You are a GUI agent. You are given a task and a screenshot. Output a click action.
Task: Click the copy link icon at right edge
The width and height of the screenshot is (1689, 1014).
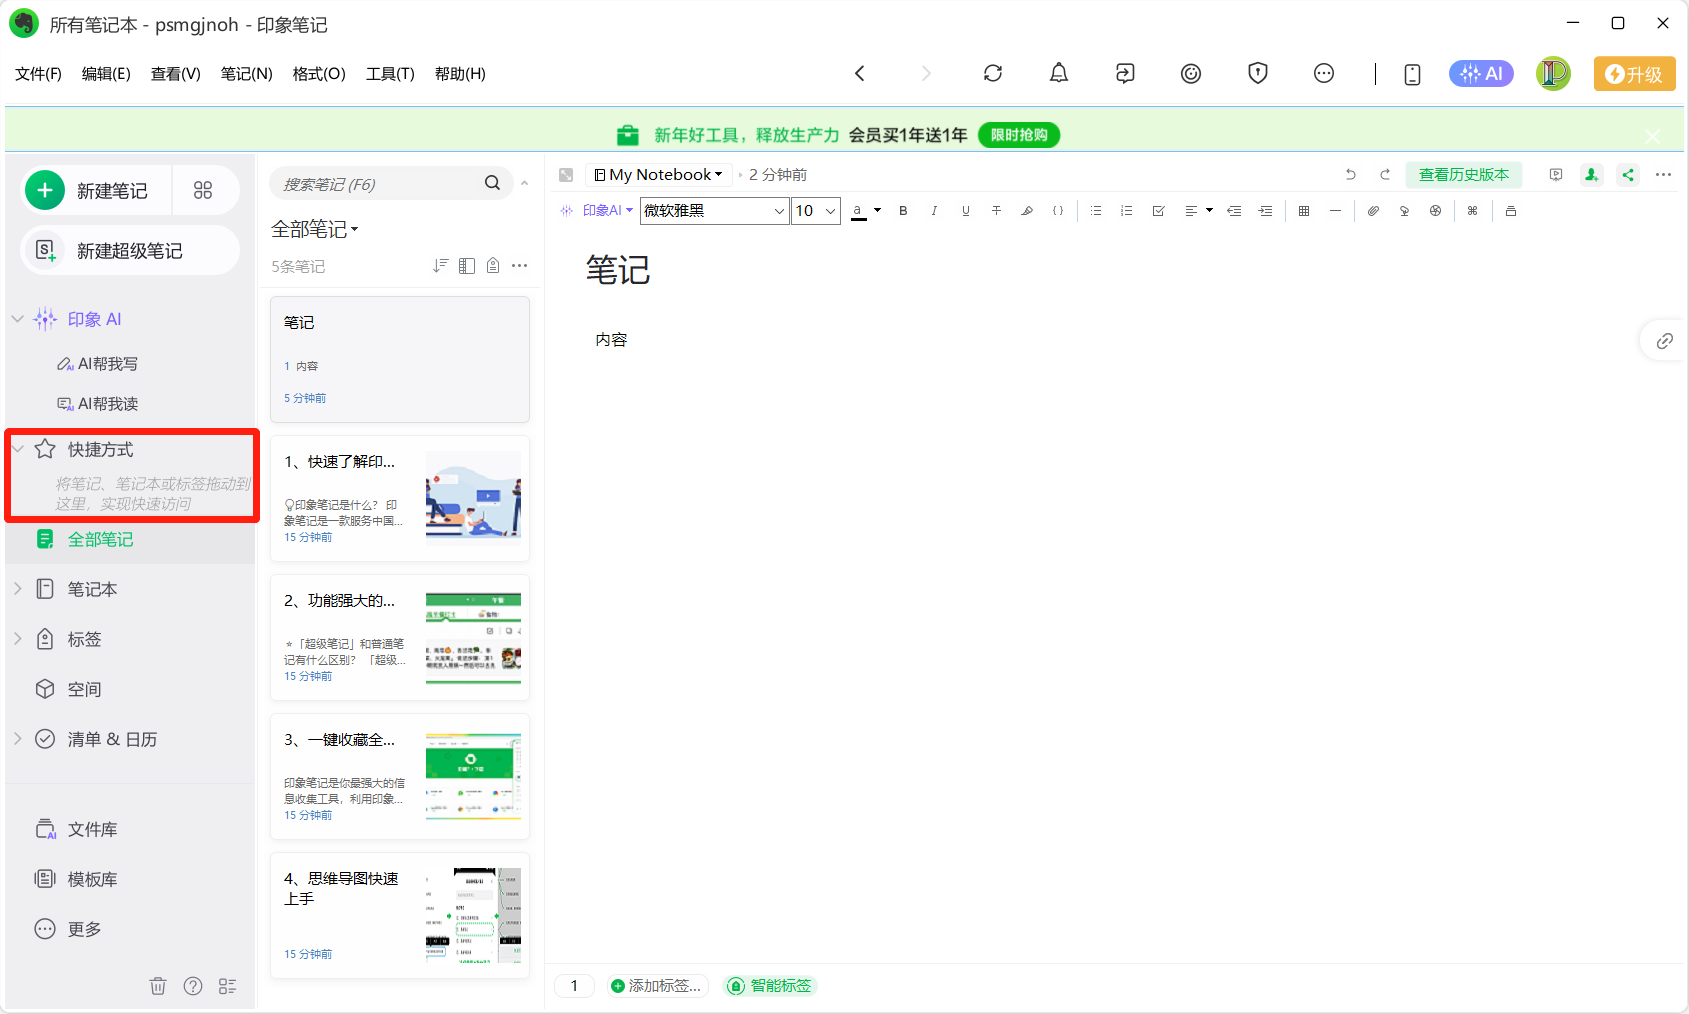coord(1664,341)
